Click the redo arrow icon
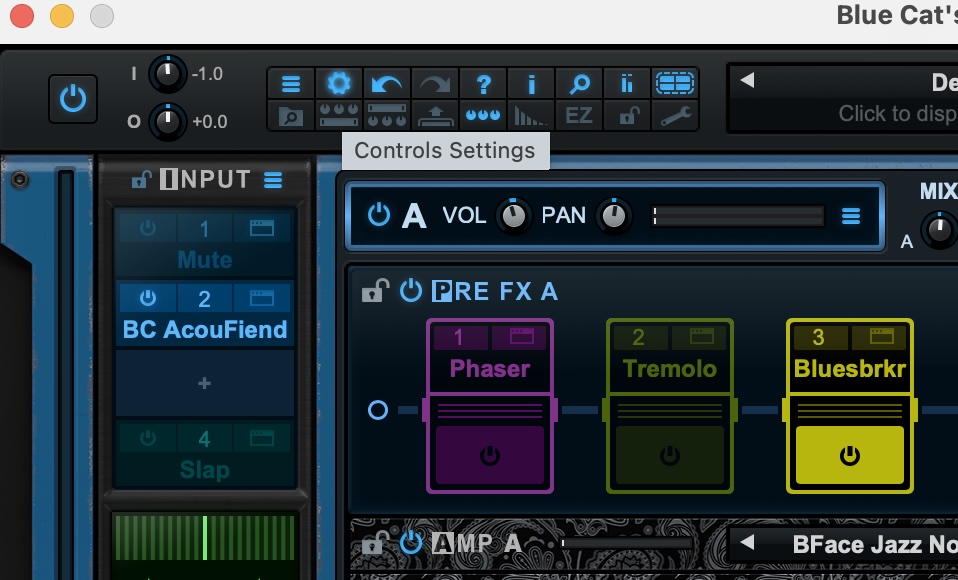Screen dimensions: 958x580 click(x=435, y=83)
